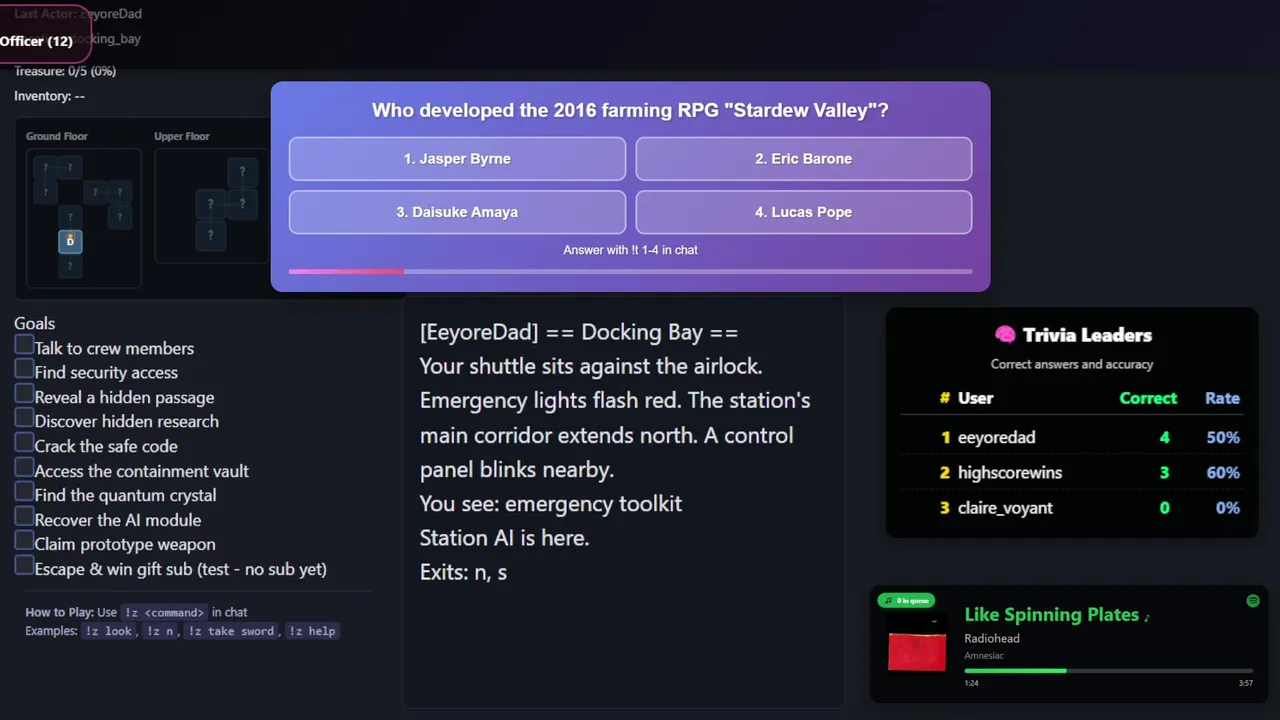Click the Spotify logo in the music widget
Viewport: 1280px width, 720px height.
click(x=1253, y=601)
